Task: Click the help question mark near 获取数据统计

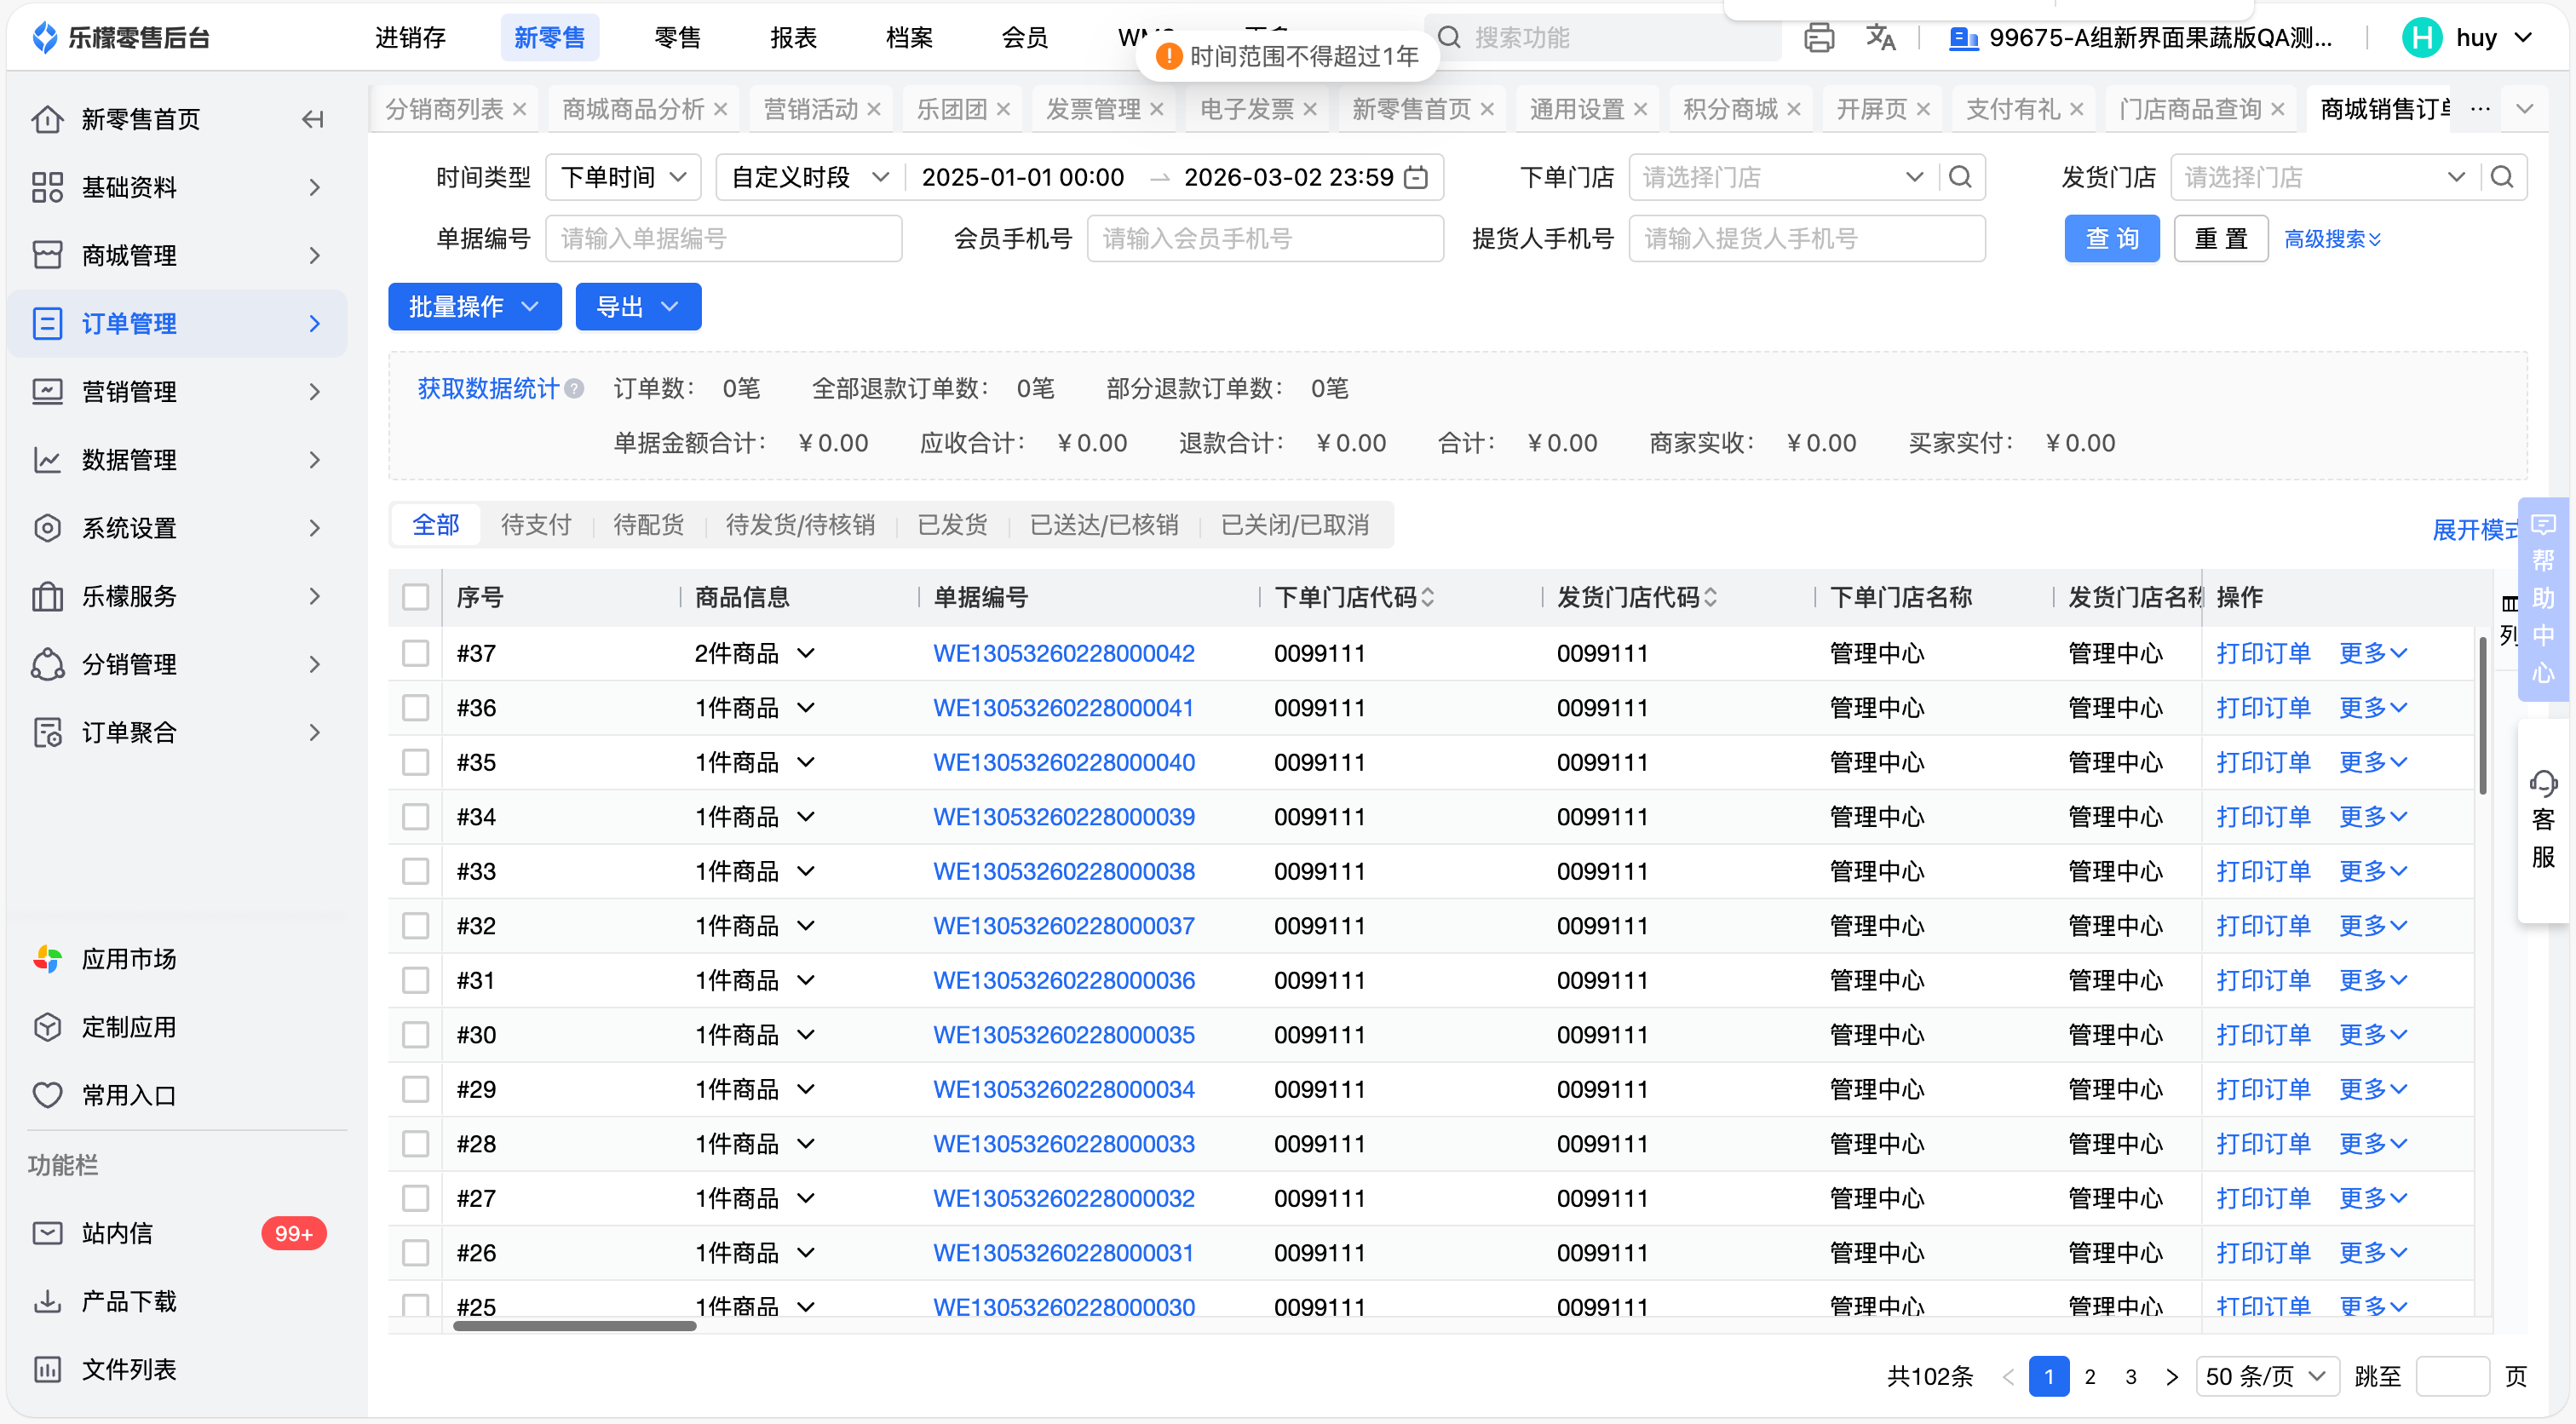Action: (x=574, y=389)
